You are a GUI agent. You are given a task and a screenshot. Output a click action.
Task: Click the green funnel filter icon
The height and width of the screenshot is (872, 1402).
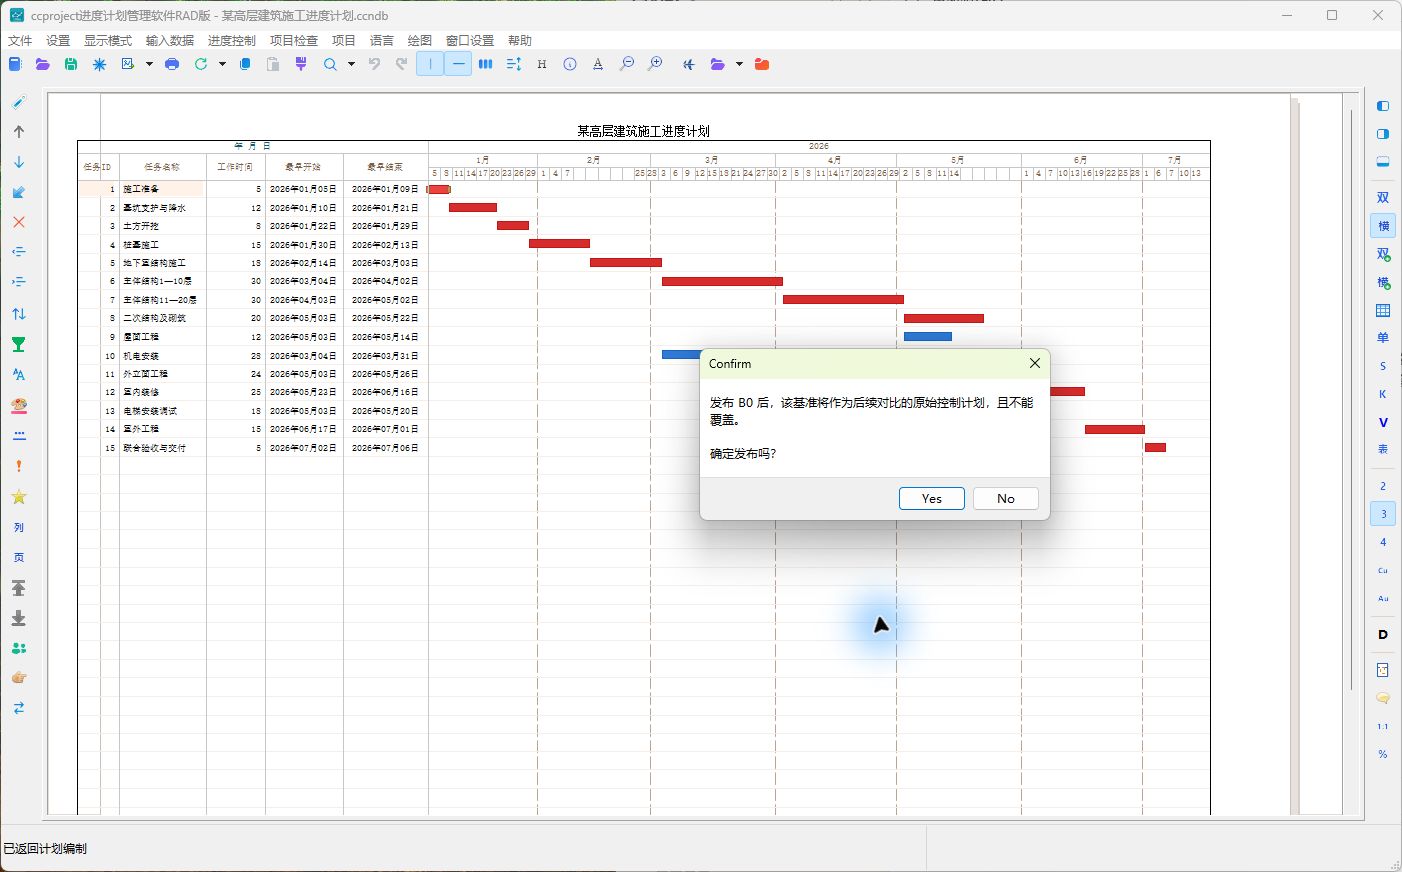(x=19, y=345)
